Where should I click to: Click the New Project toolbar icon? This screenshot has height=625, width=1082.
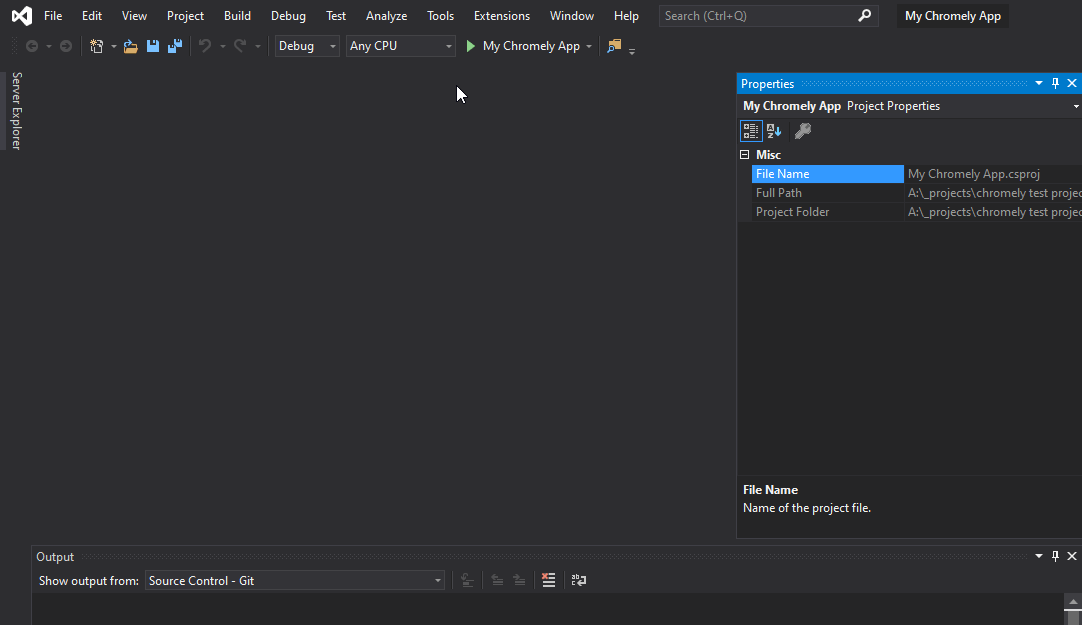click(97, 46)
